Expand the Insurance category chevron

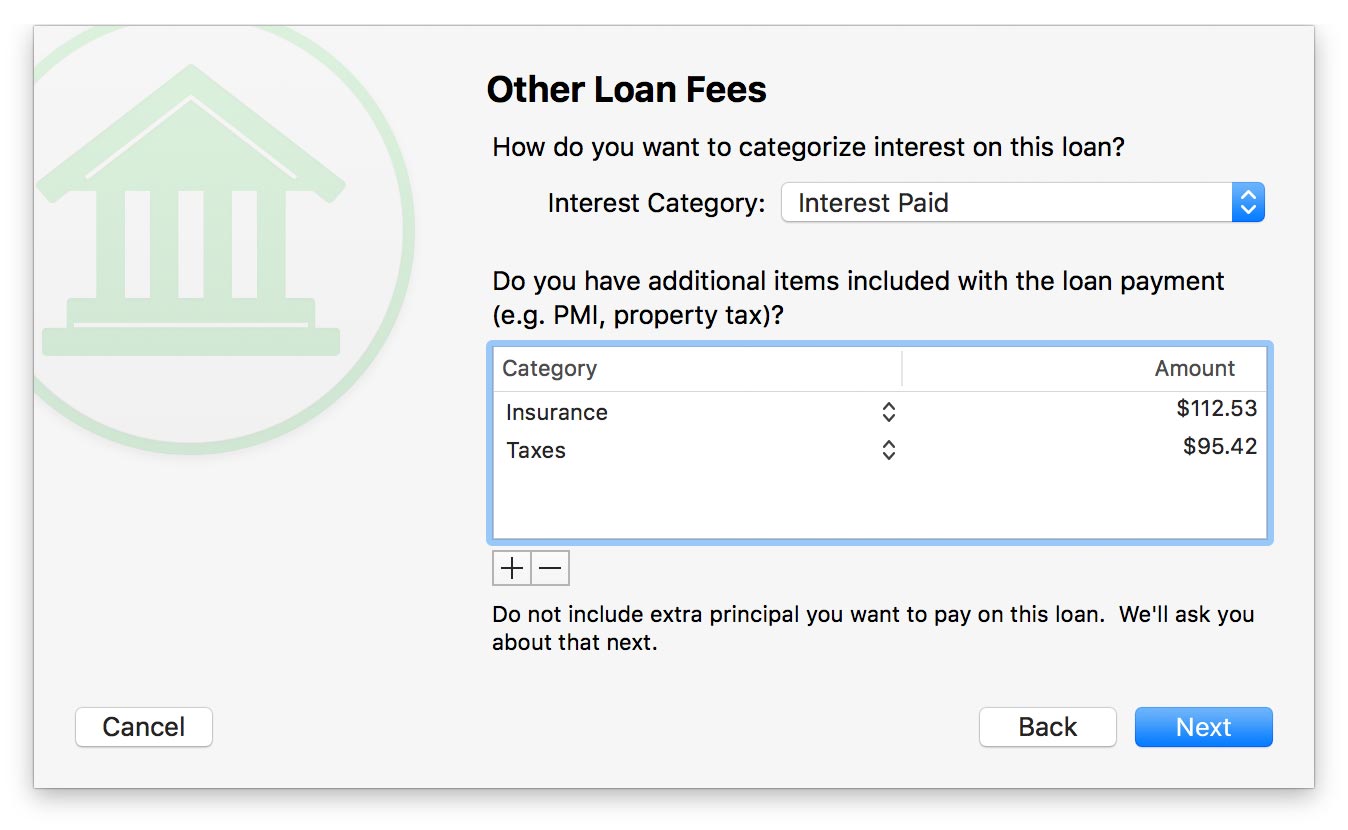click(888, 412)
